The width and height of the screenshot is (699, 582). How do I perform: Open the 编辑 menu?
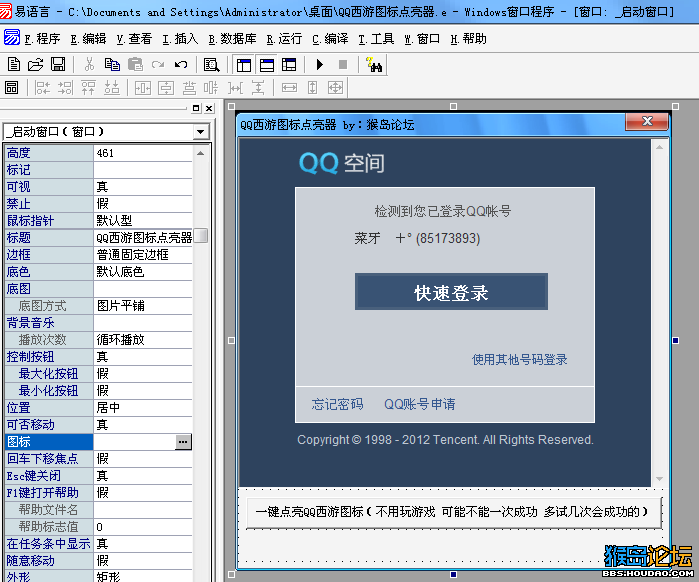pos(88,39)
